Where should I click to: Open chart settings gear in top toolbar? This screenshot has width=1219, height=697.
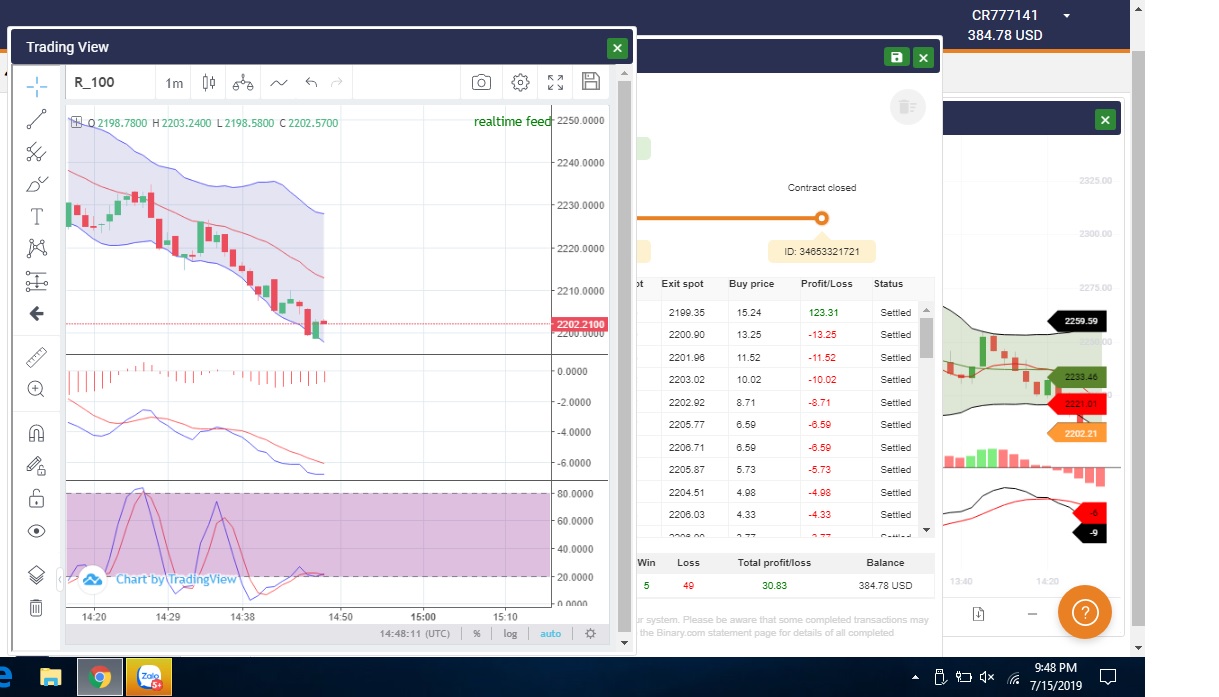520,83
